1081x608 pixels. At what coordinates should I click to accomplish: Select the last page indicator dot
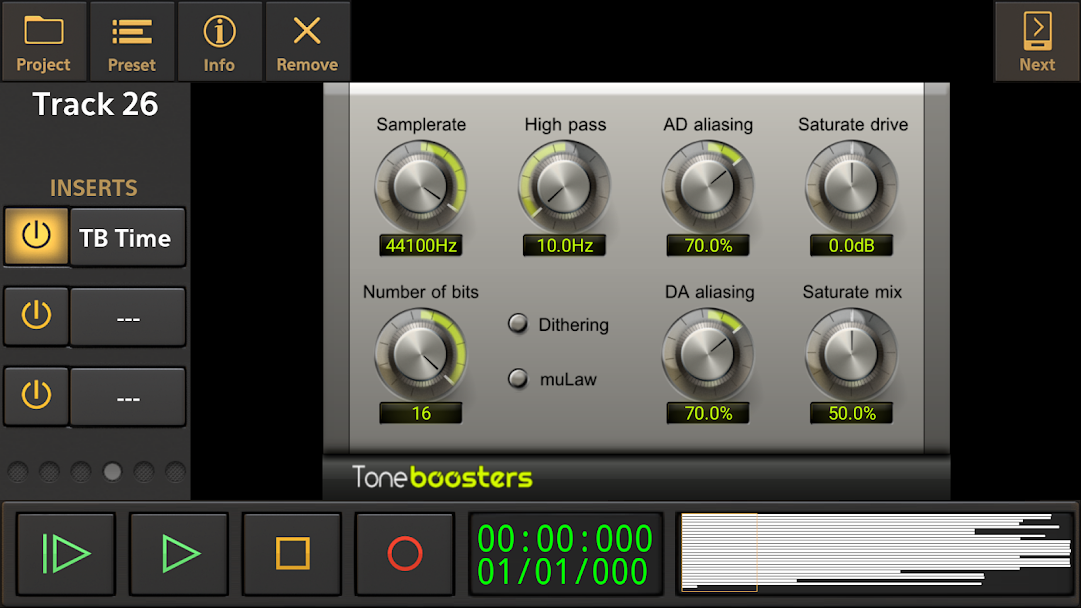click(x=175, y=472)
